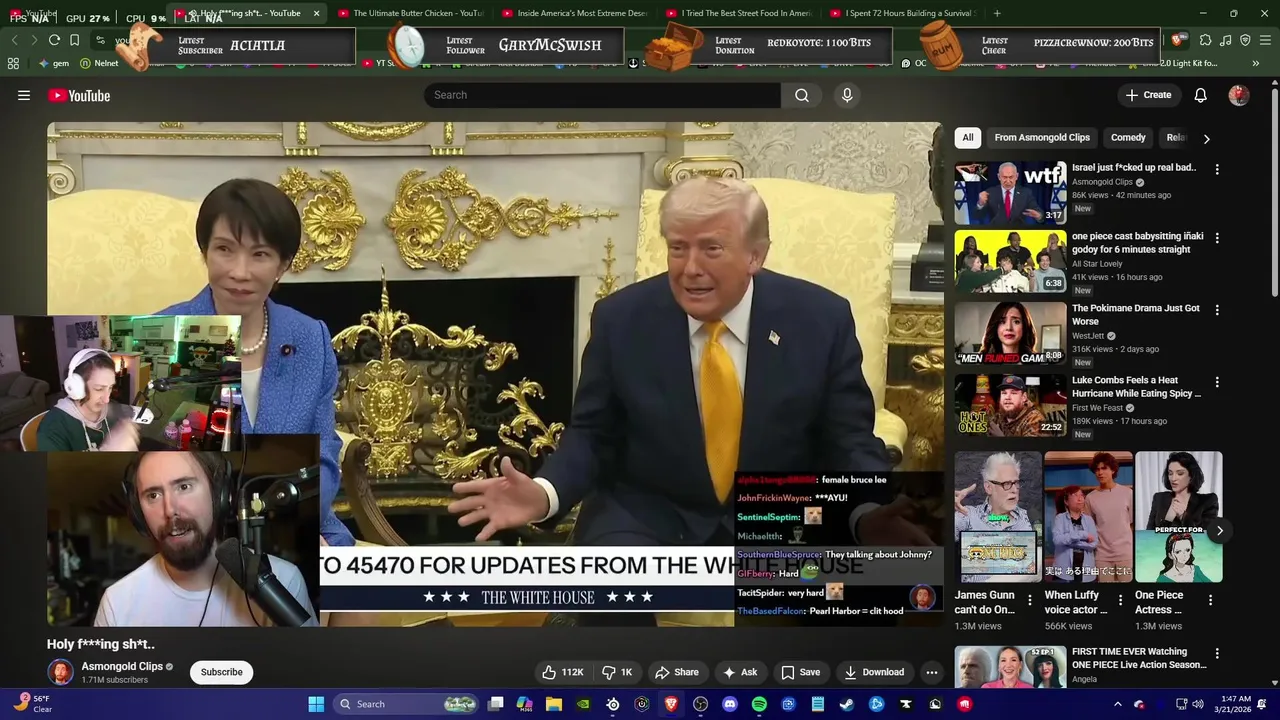Go to the YouTube home logo
Screen dimensions: 1280x720
click(79, 95)
